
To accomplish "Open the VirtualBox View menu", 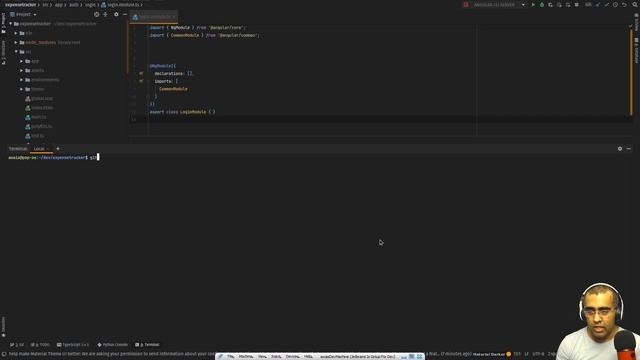I will click(x=262, y=356).
